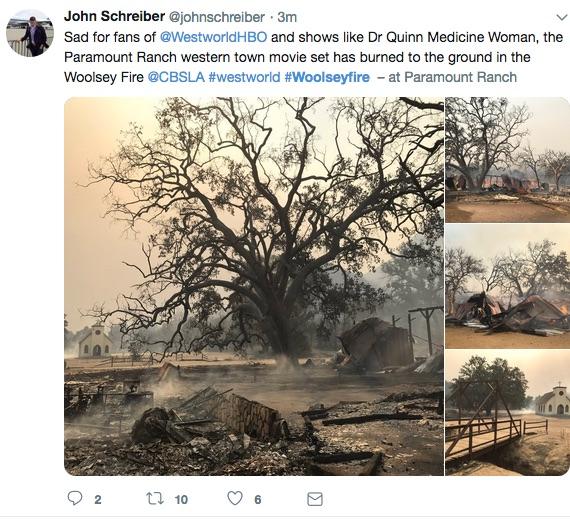This screenshot has width=570, height=520.
Task: Click the John Schreiber display name
Action: (115, 16)
